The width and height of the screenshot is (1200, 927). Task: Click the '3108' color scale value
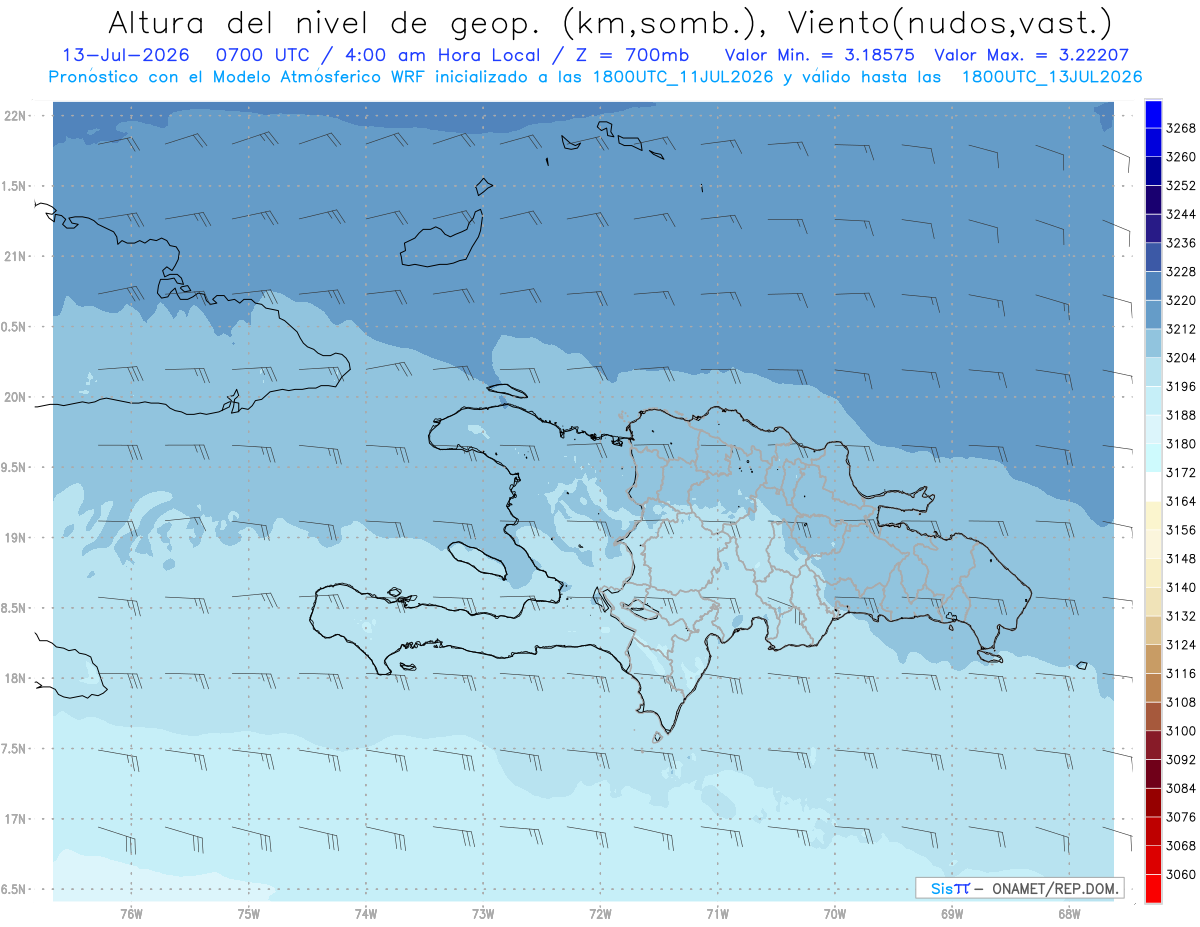click(1181, 702)
